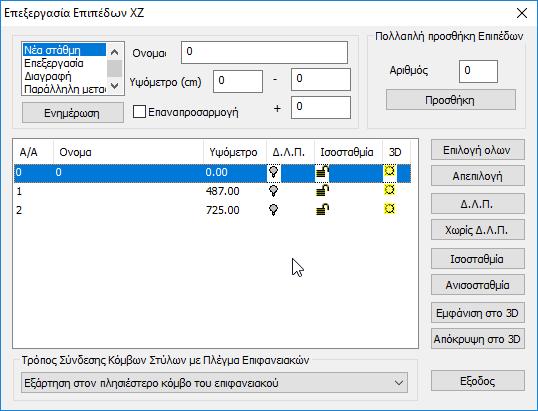Close the Επεξεργασία Επιπέδων XZ dialog
538x411 pixels.
[x=522, y=13]
